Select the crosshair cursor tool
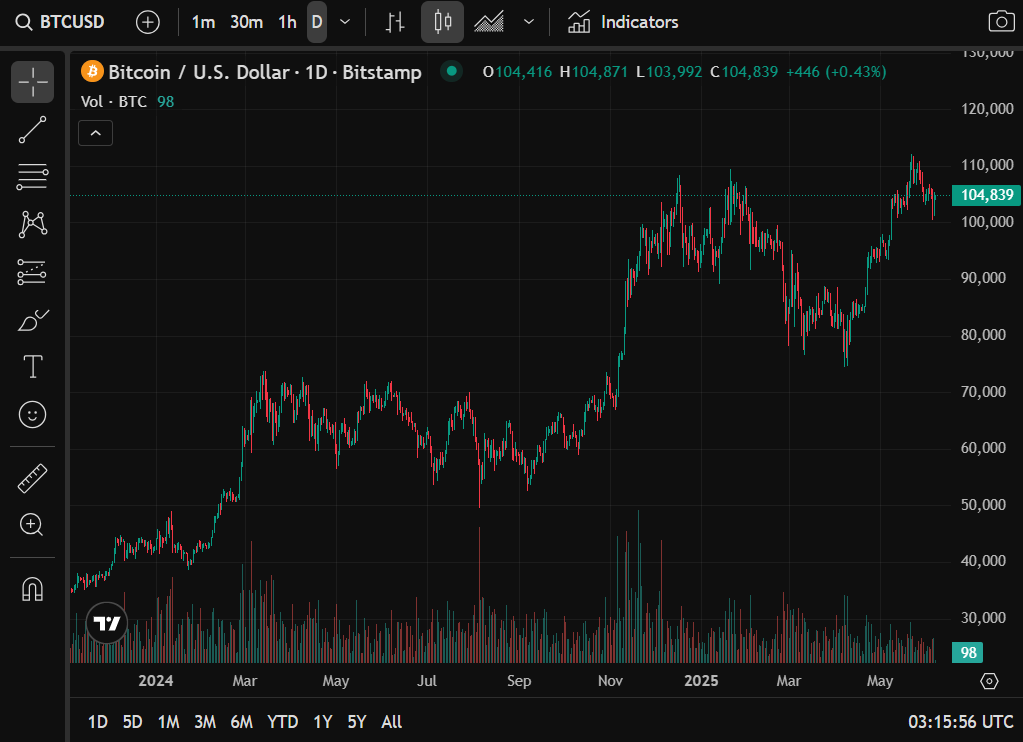Image resolution: width=1023 pixels, height=742 pixels. (33, 82)
